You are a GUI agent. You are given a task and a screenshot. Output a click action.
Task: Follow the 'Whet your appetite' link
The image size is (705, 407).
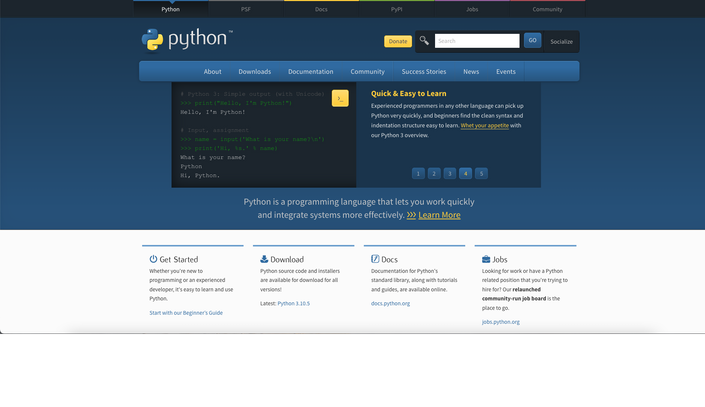pos(485,125)
